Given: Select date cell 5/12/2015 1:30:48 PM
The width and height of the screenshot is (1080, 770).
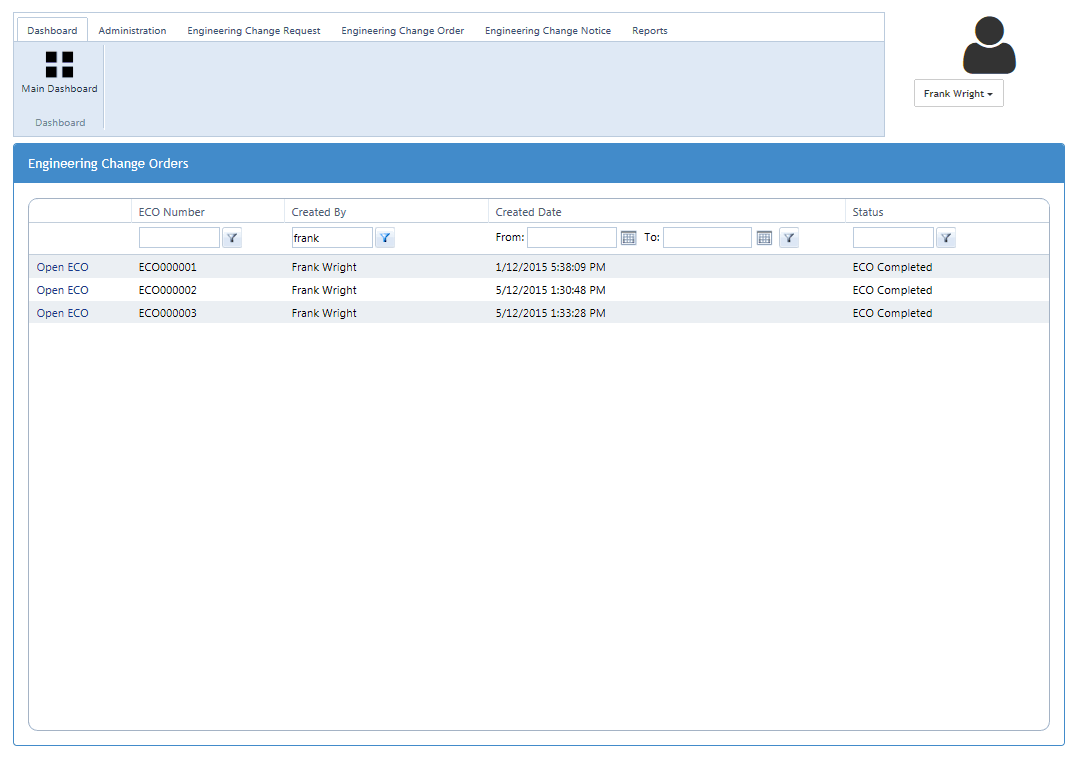Looking at the screenshot, I should [x=550, y=290].
